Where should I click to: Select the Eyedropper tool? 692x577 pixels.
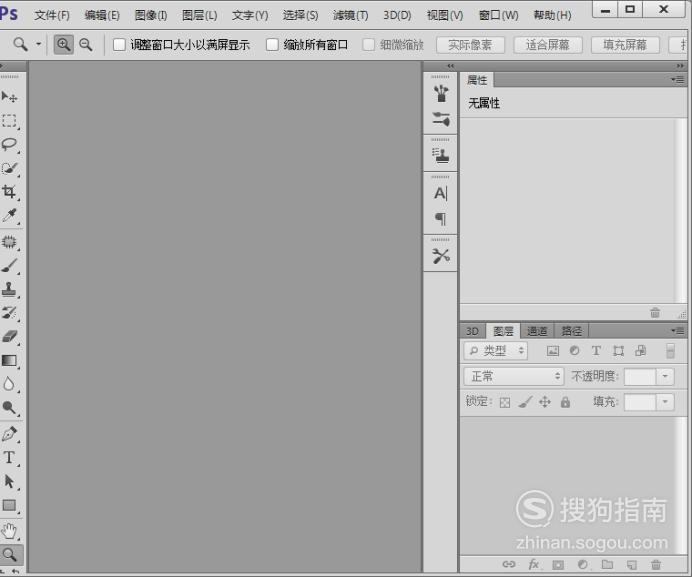[9, 215]
